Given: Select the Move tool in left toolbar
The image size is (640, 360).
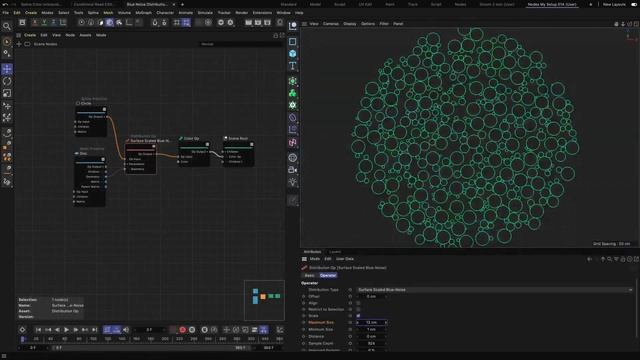Looking at the screenshot, I should tap(7, 69).
